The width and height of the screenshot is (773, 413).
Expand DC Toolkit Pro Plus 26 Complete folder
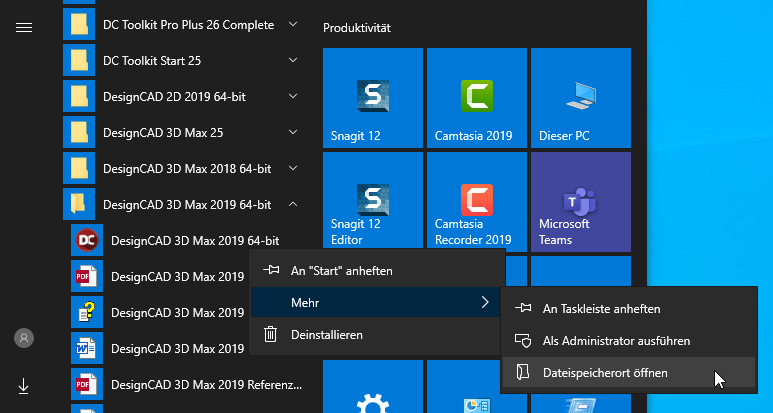185,23
